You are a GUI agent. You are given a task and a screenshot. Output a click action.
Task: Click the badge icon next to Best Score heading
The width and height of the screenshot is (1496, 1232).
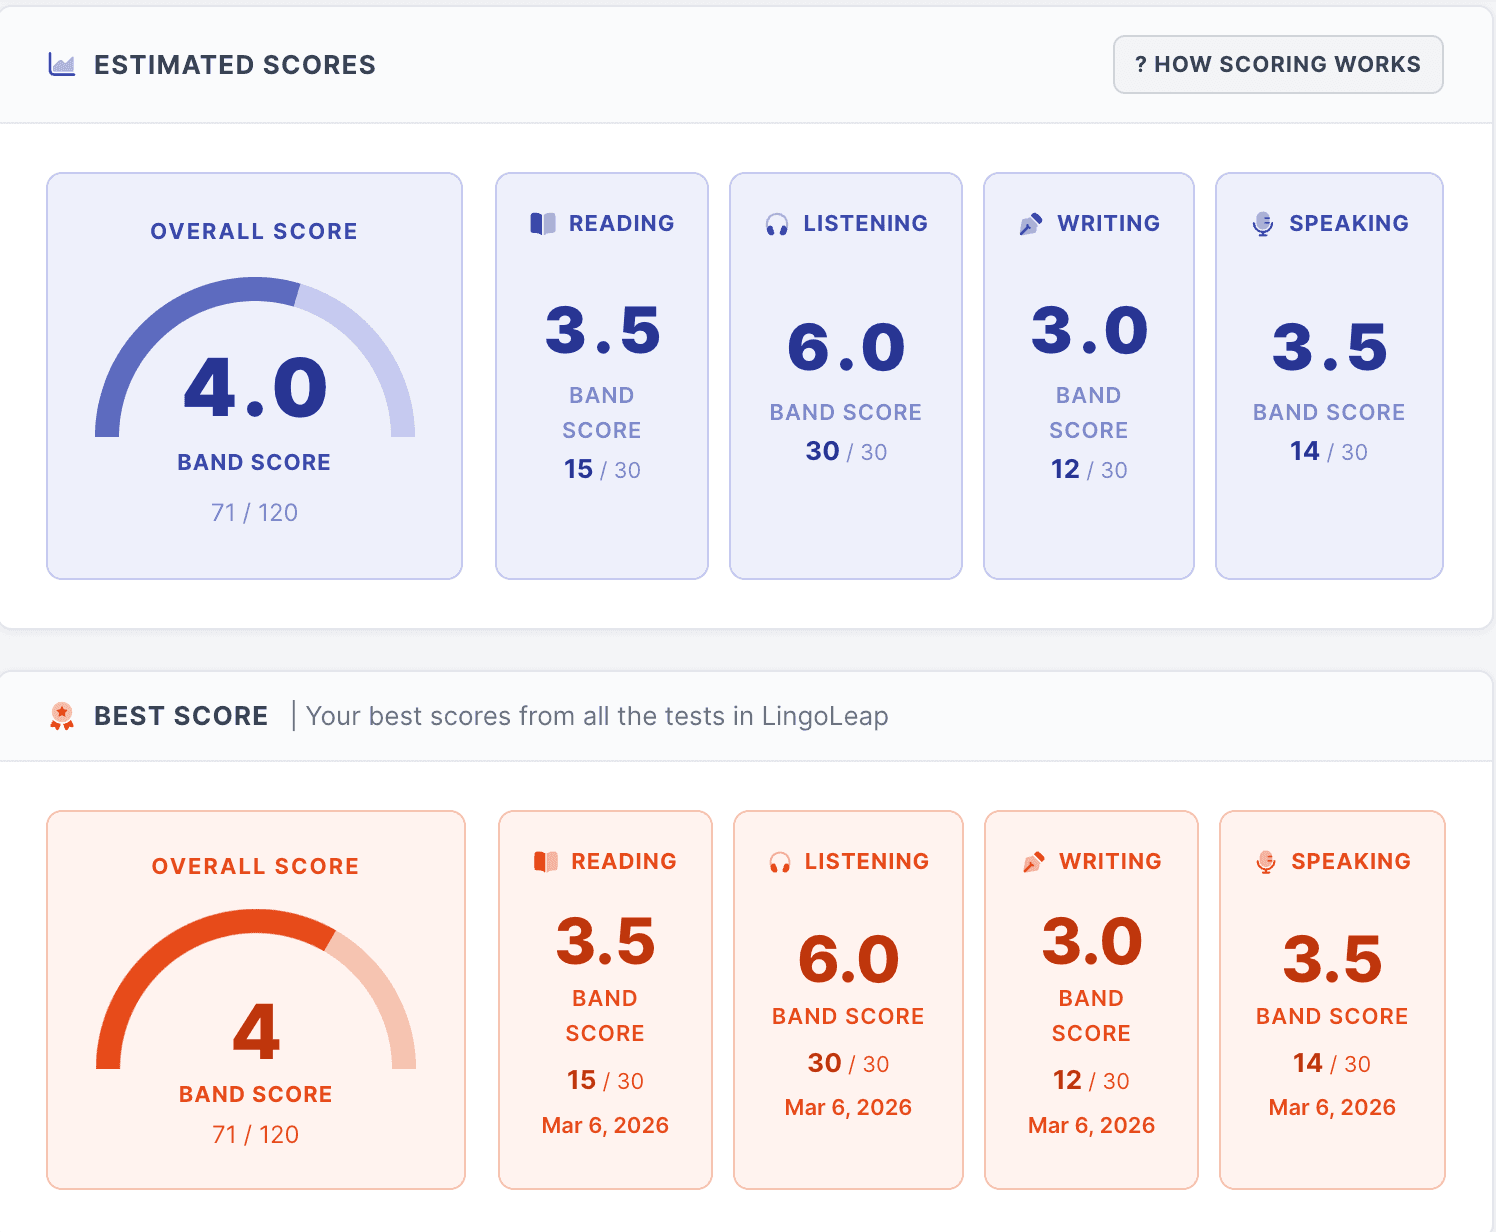point(62,714)
